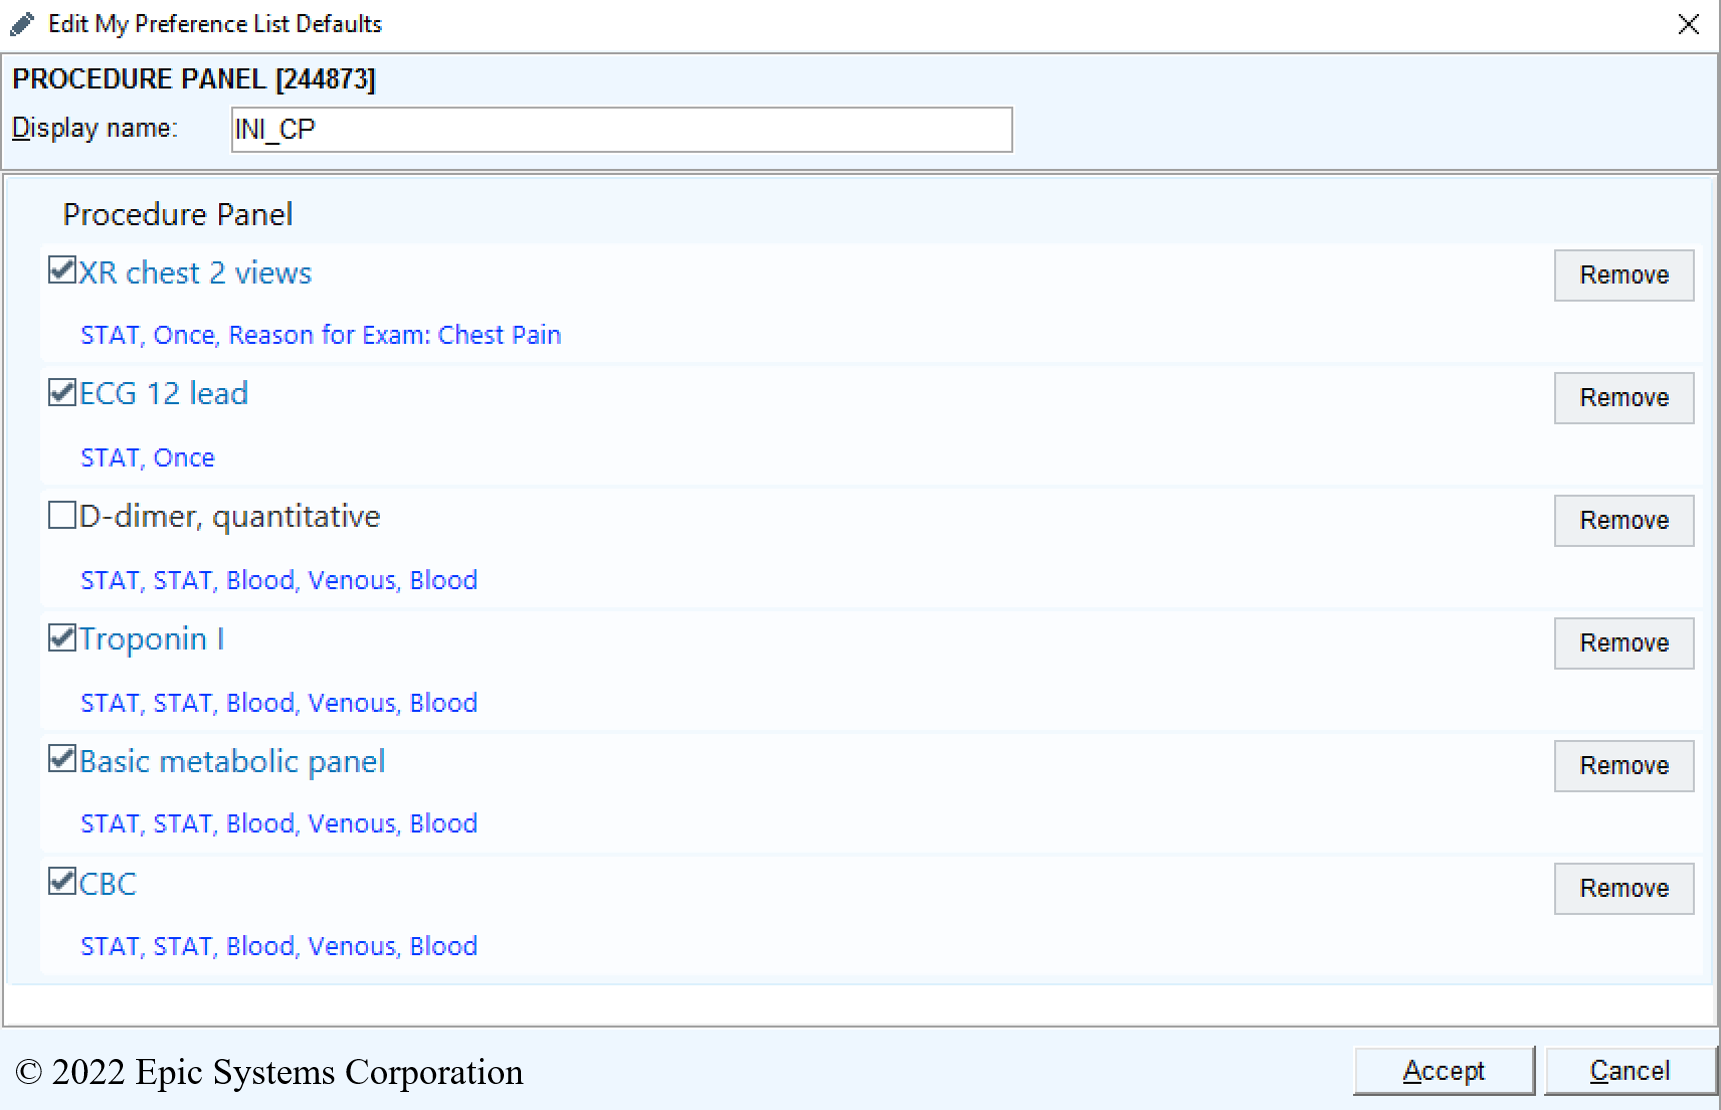Remove the Troponin I order
The image size is (1721, 1110).
[1622, 643]
